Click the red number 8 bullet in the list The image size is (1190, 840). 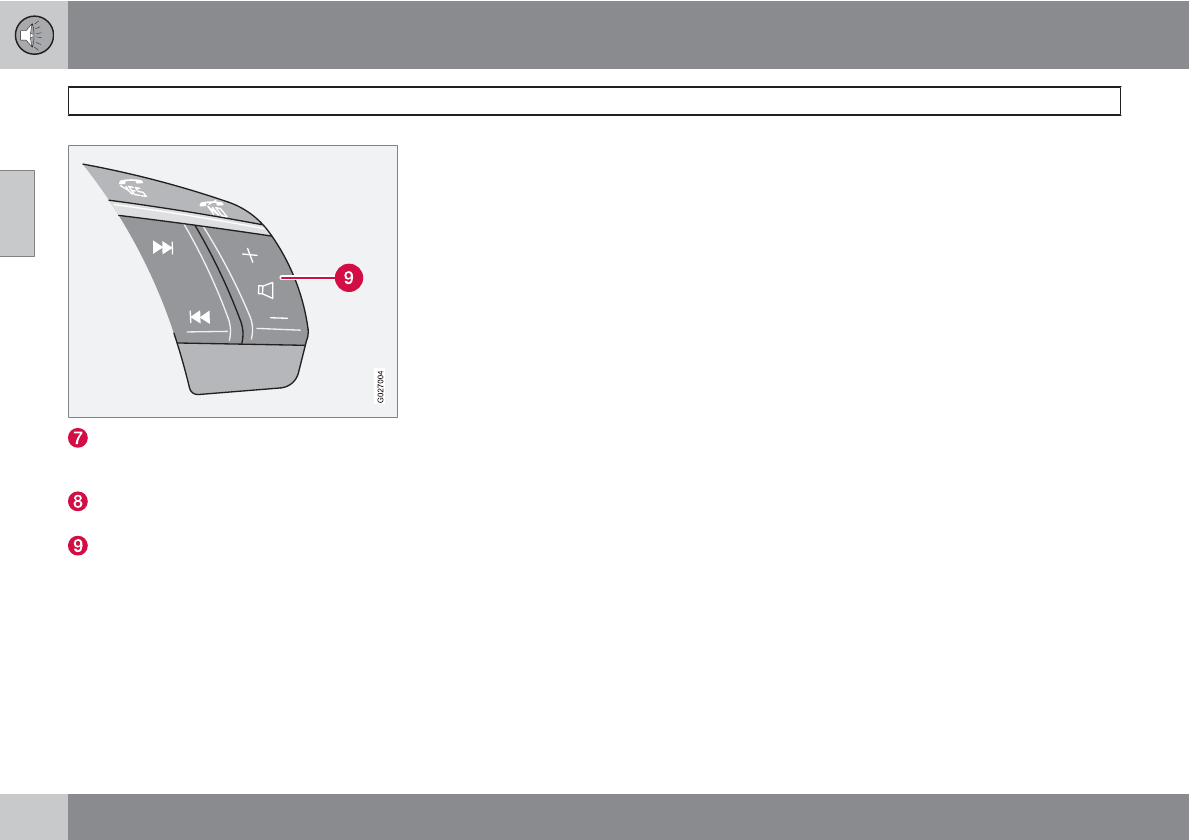tap(77, 502)
